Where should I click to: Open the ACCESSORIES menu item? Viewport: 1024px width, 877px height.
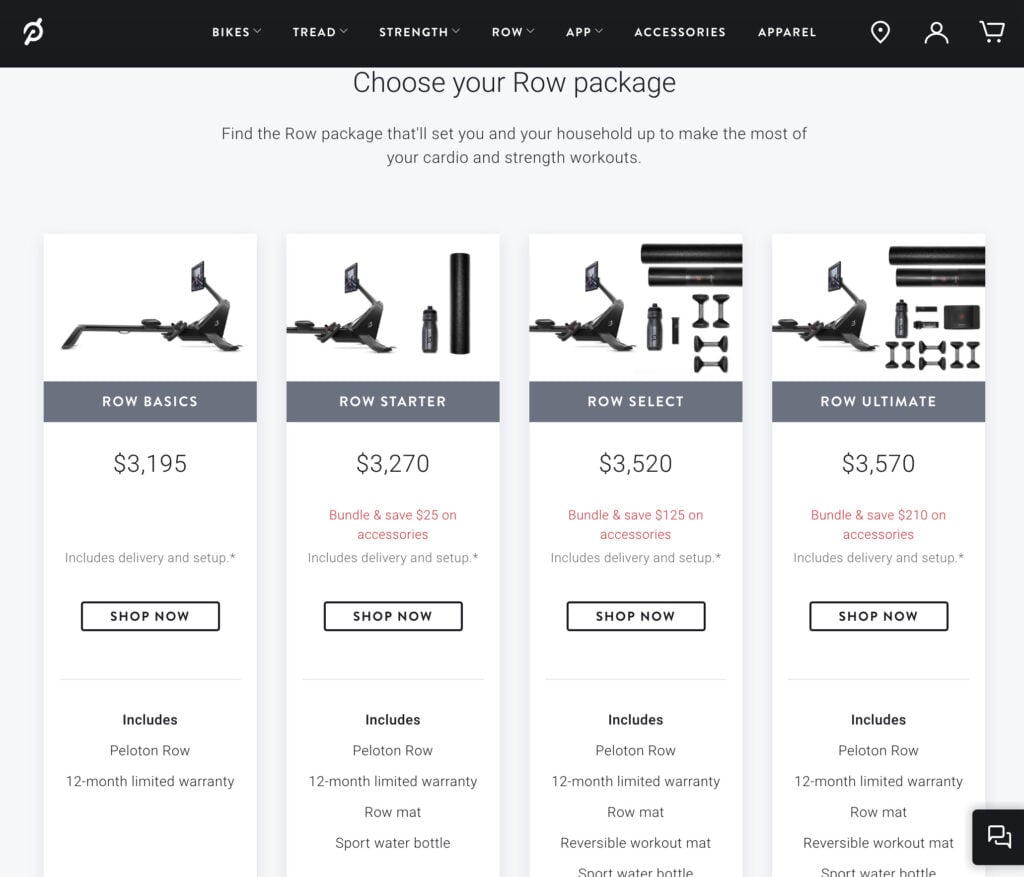click(x=680, y=32)
